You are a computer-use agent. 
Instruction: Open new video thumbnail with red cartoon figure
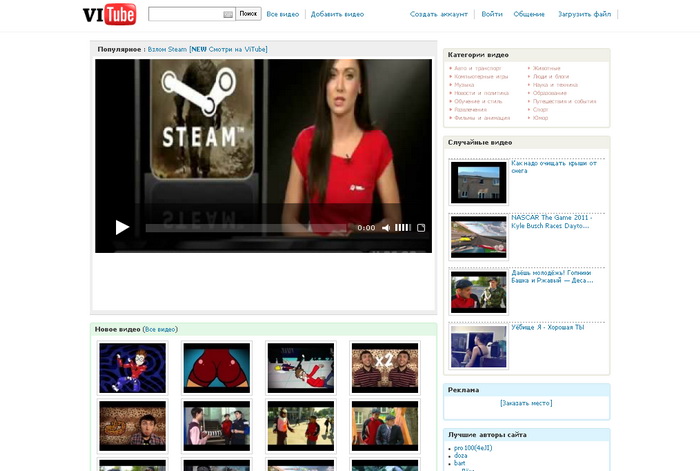tap(217, 368)
